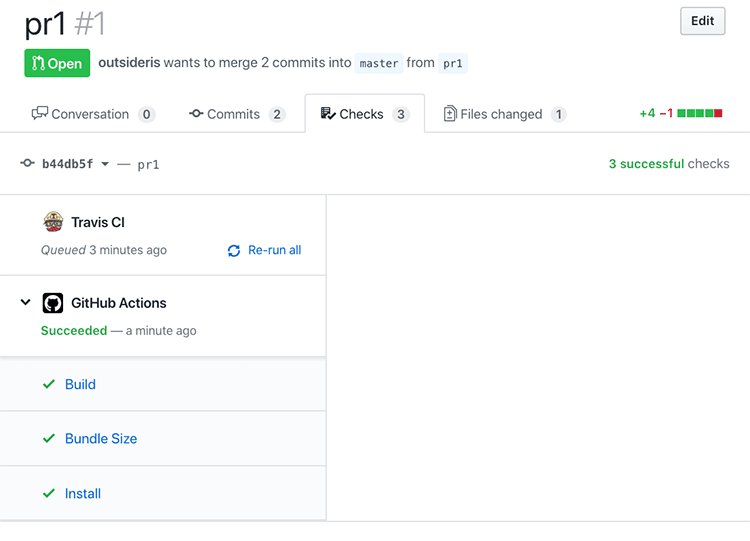This screenshot has width=750, height=541.
Task: Click the 'Succeeded' status text
Action: click(74, 331)
